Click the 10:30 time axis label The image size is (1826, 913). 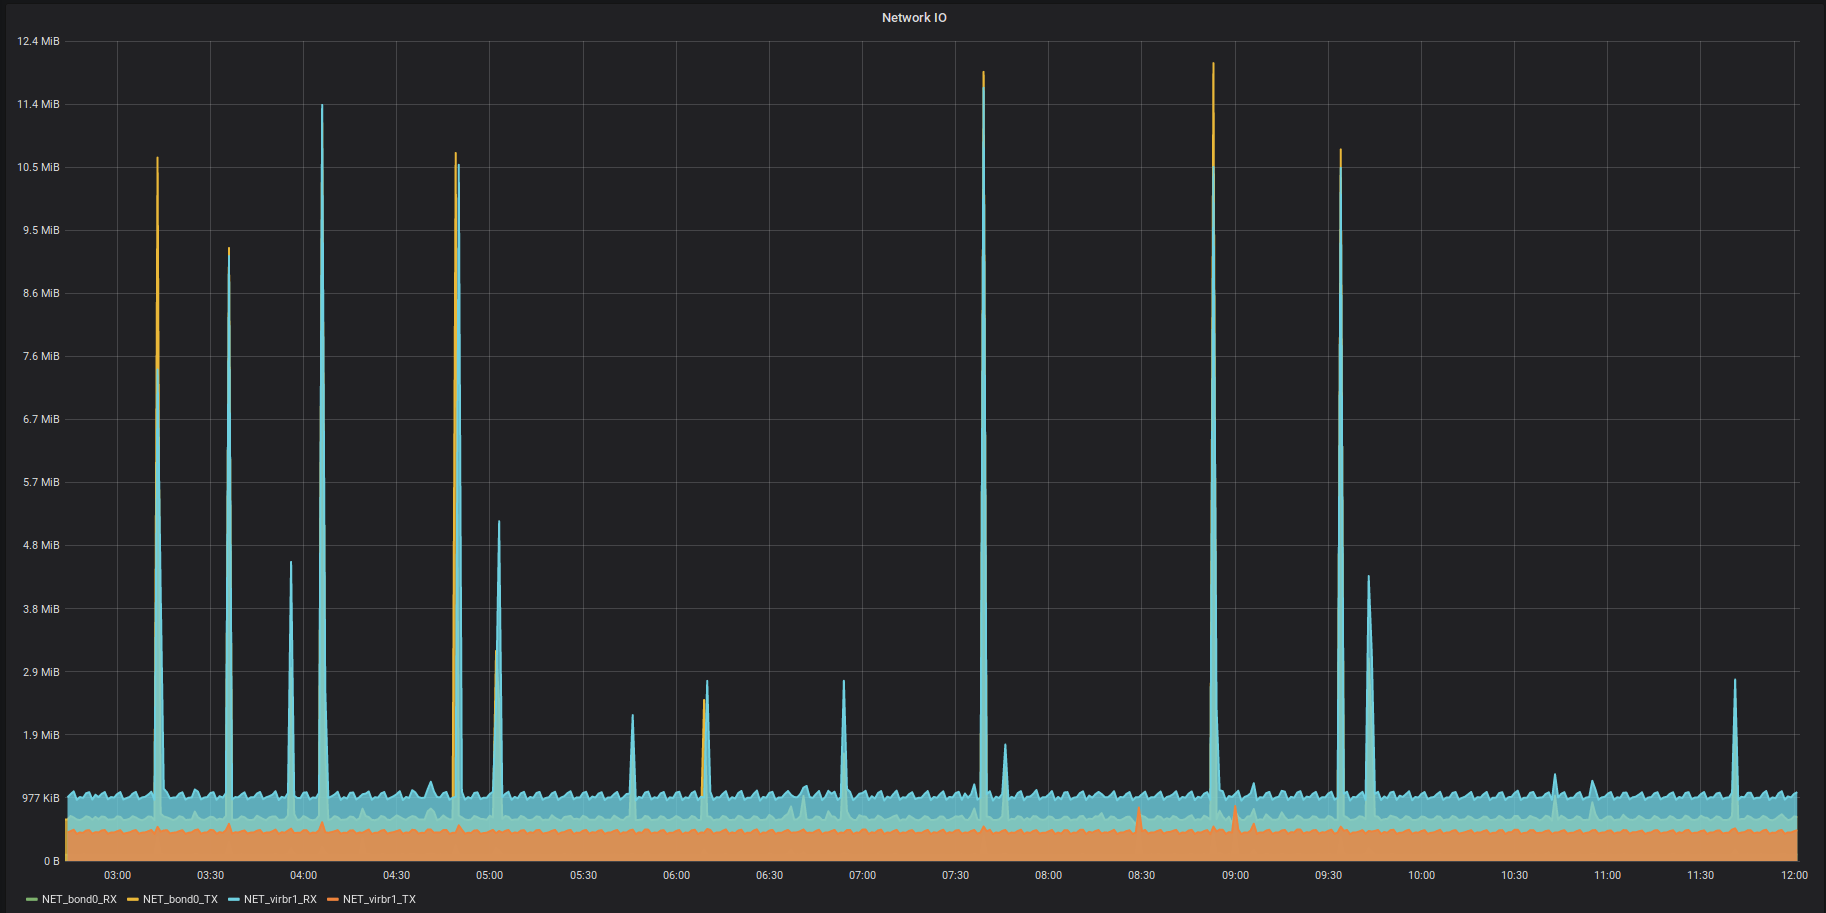point(1514,875)
